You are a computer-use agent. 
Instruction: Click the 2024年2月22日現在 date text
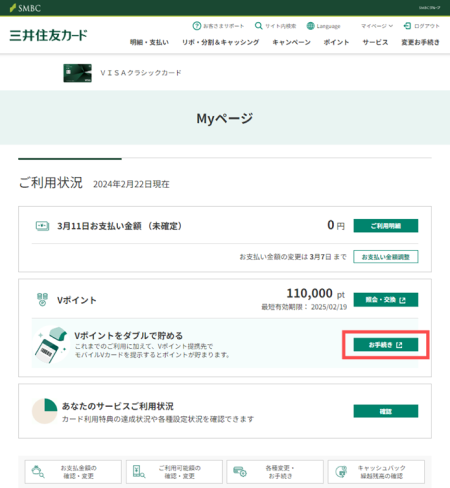[131, 184]
